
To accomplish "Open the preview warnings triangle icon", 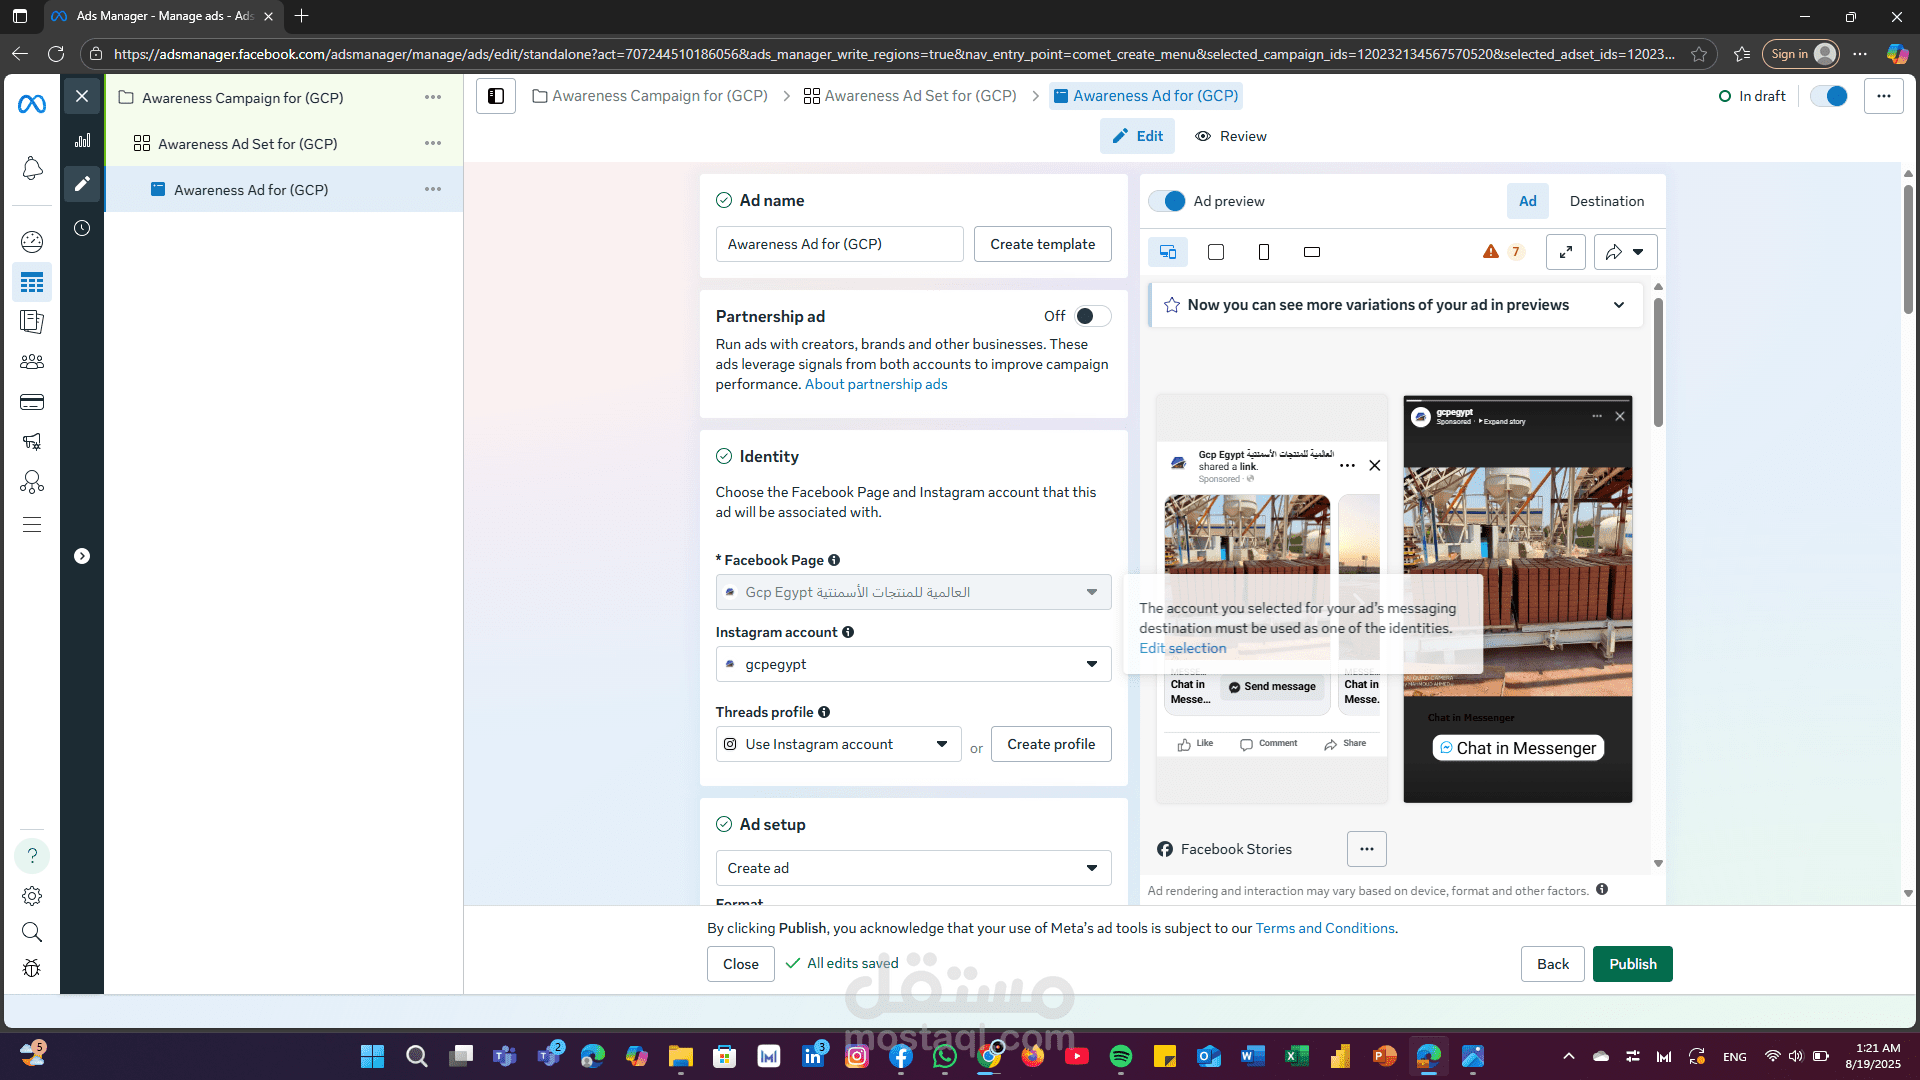I will (1491, 252).
